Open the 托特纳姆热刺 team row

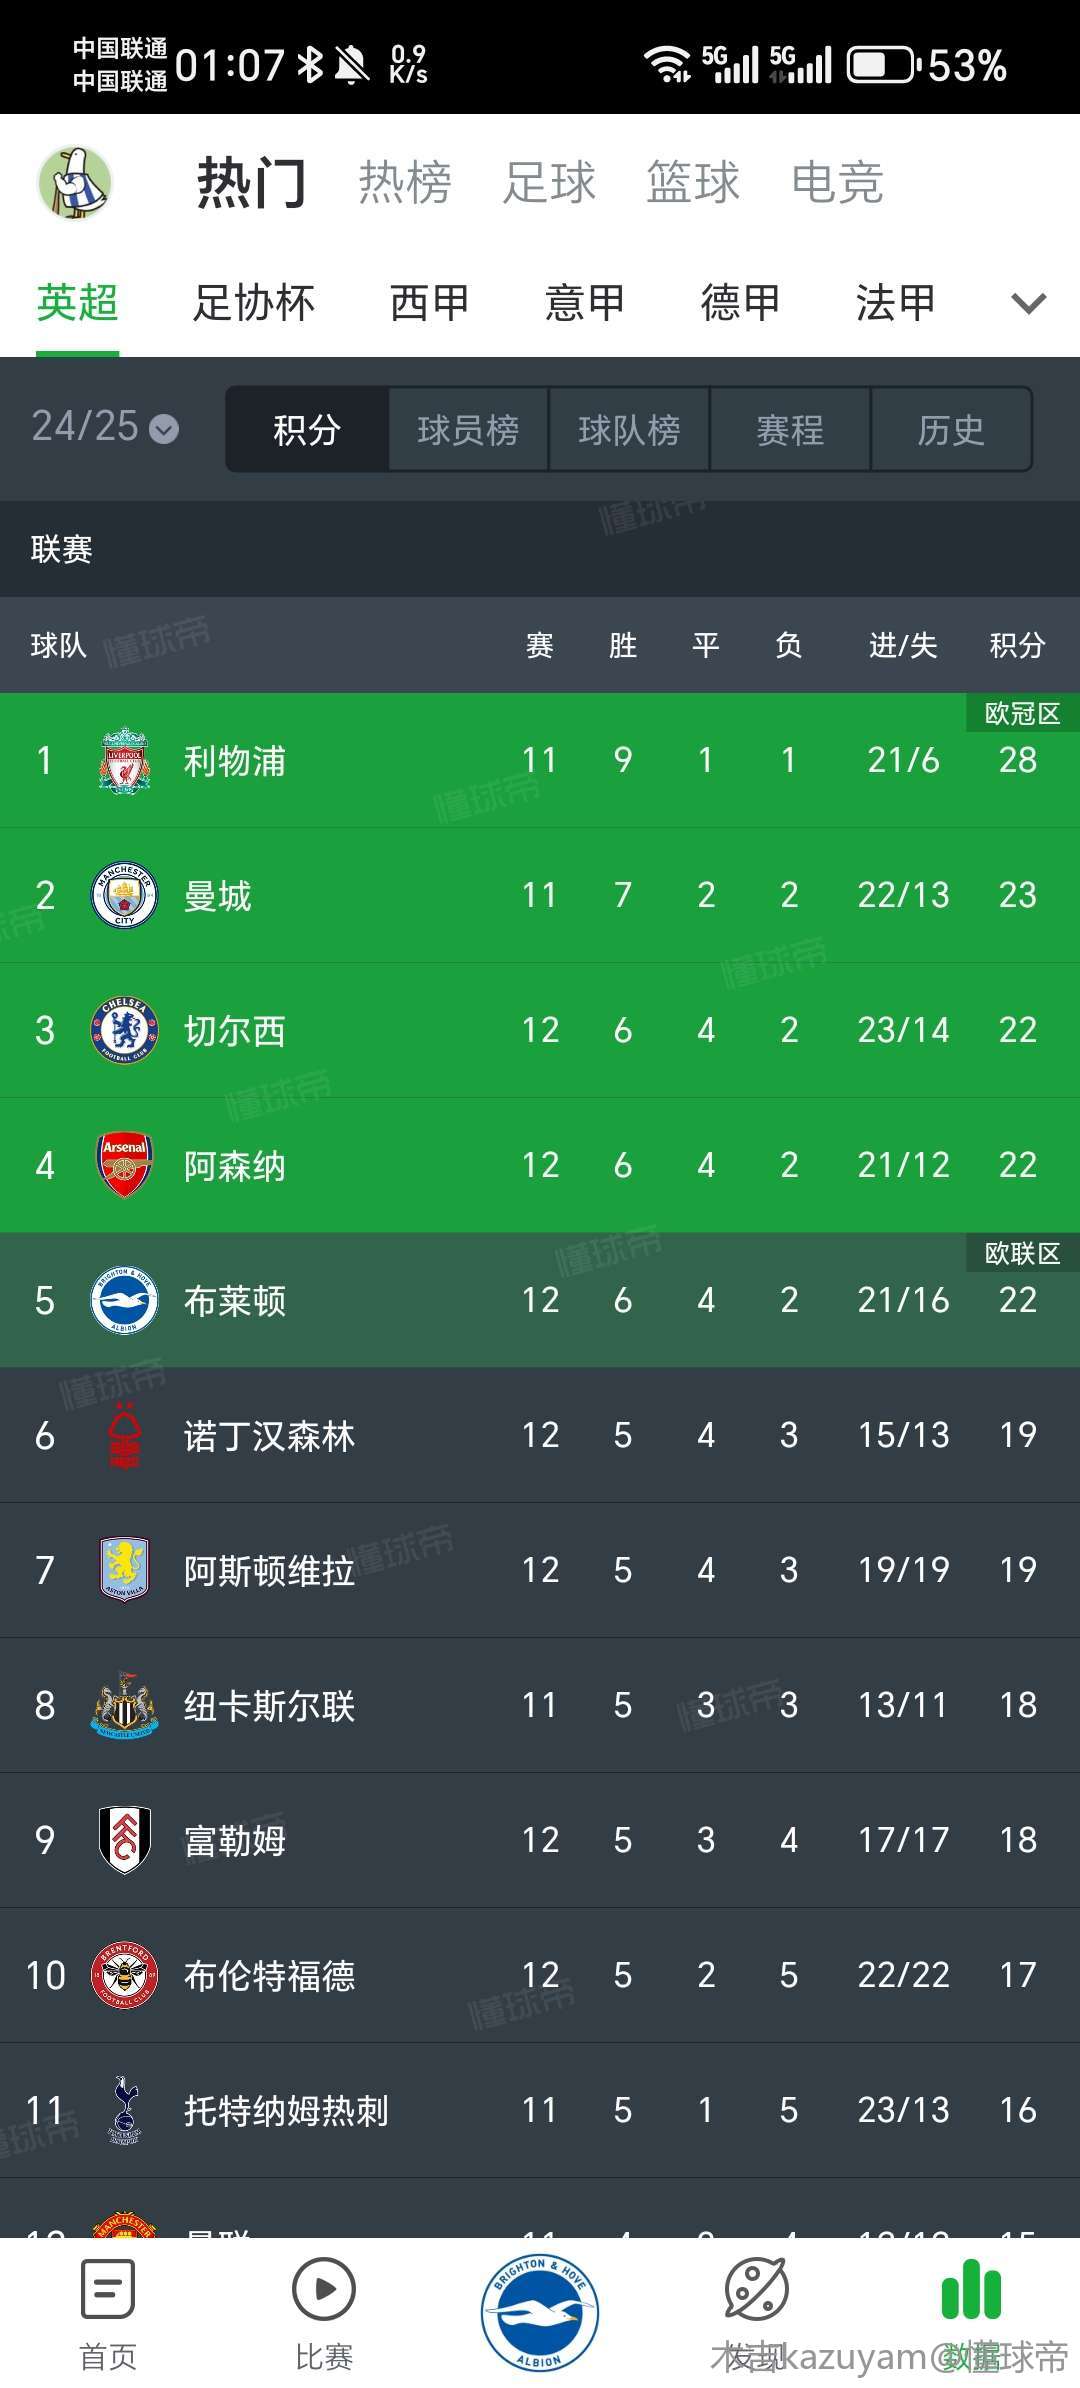[540, 2110]
